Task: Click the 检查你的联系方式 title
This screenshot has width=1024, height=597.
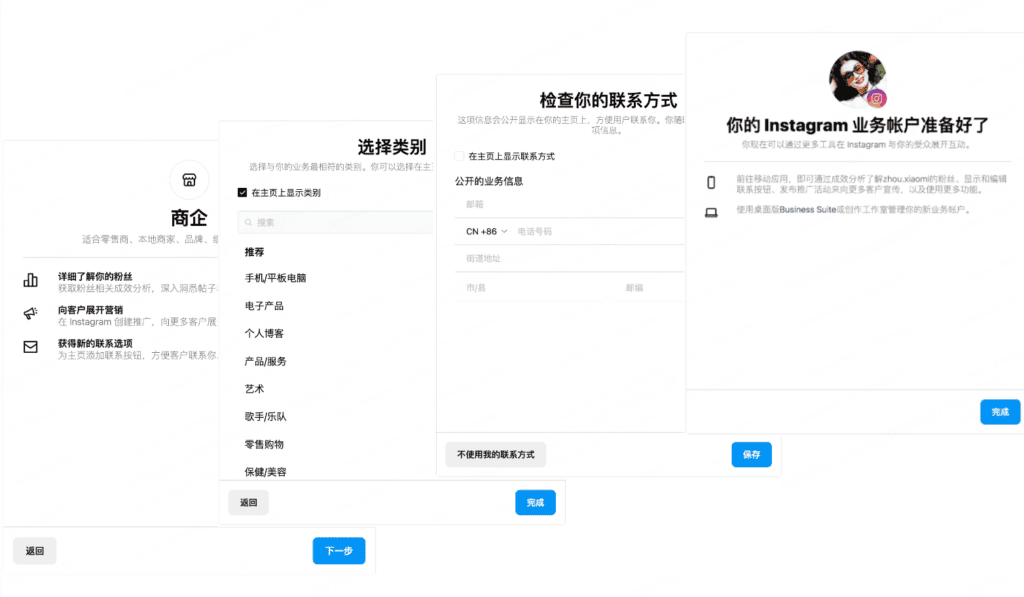Action: tap(609, 101)
